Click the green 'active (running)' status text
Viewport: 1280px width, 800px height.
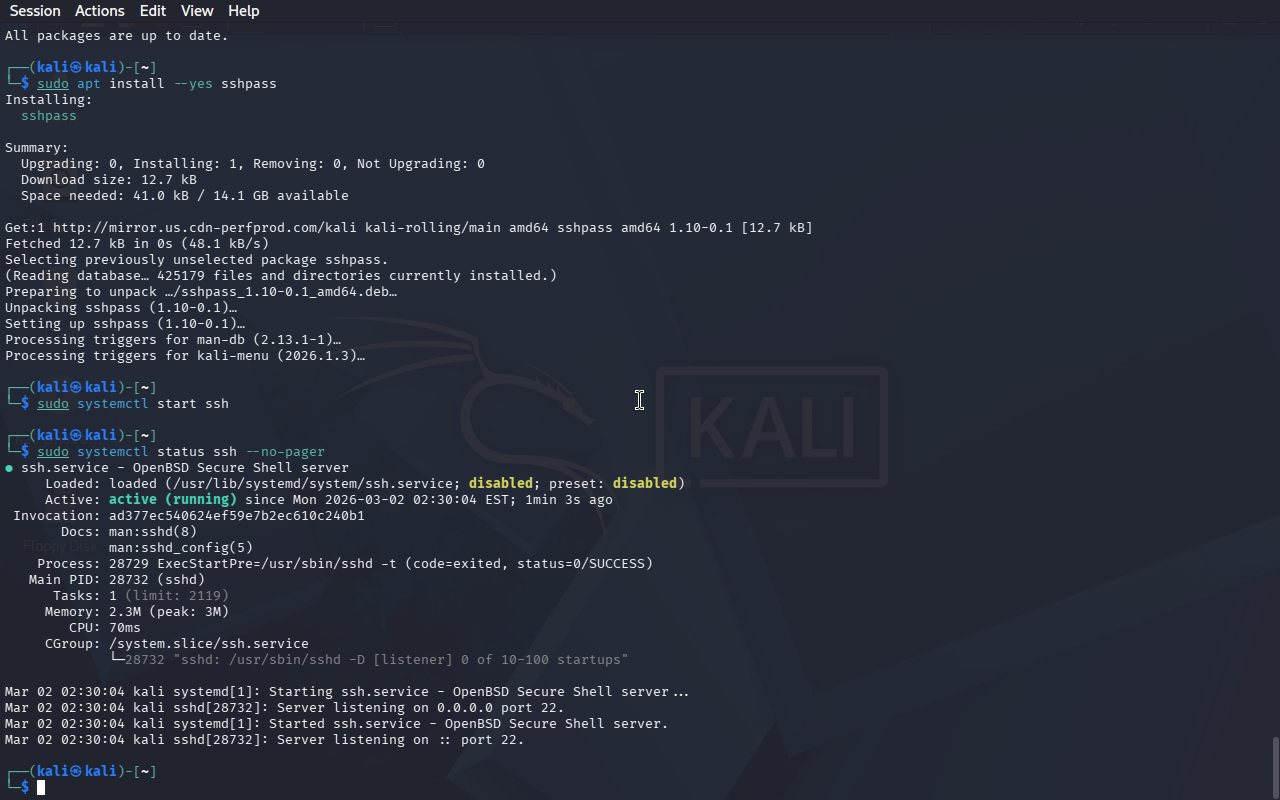(173, 500)
